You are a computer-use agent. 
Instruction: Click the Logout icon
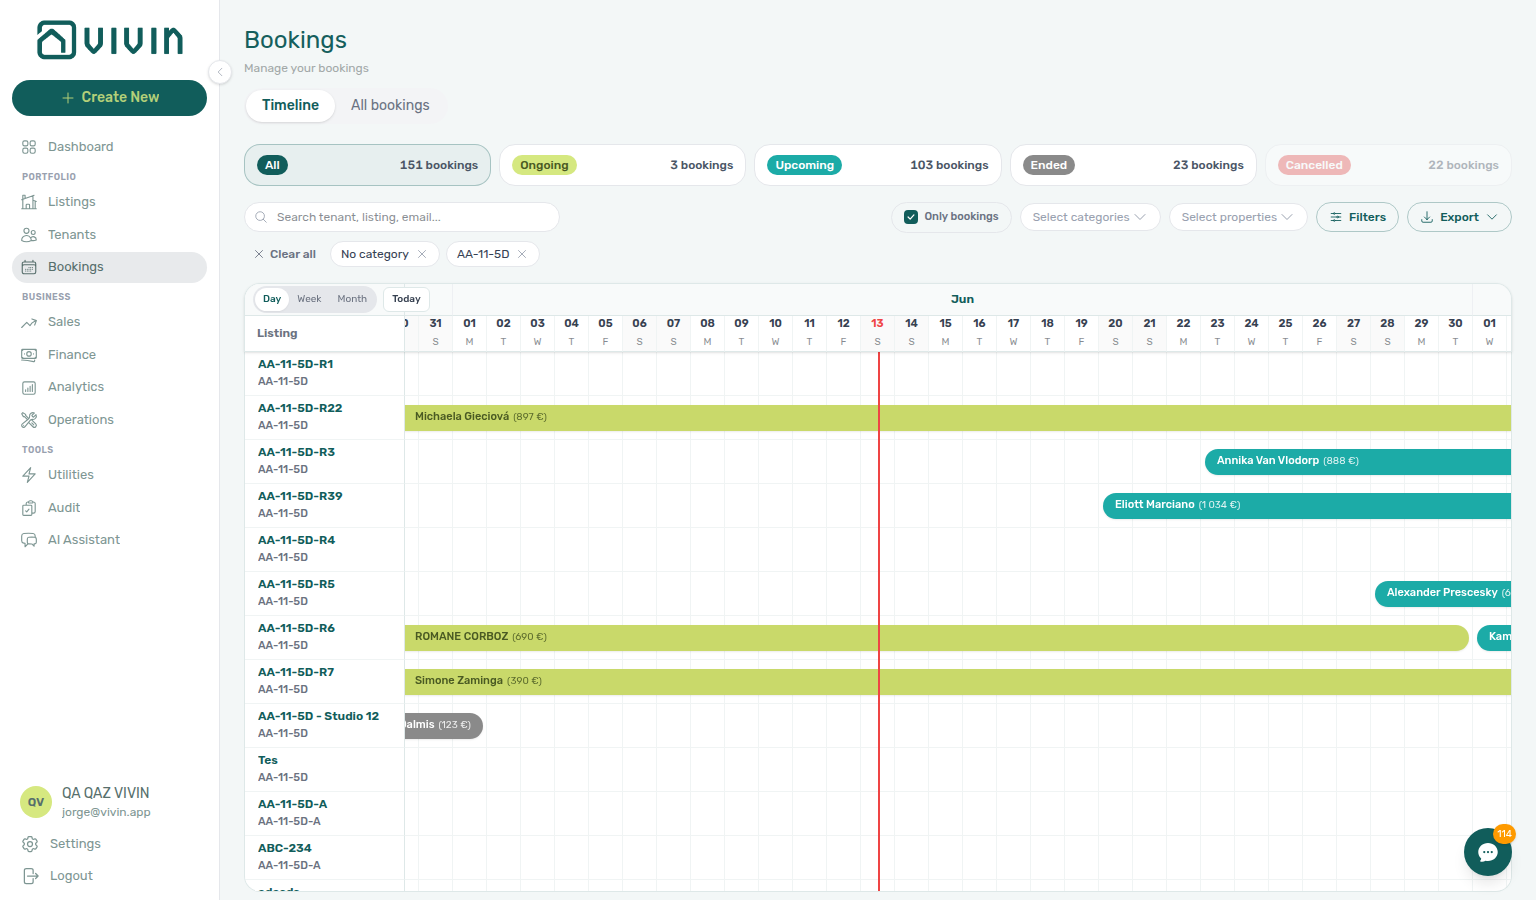[x=30, y=876]
